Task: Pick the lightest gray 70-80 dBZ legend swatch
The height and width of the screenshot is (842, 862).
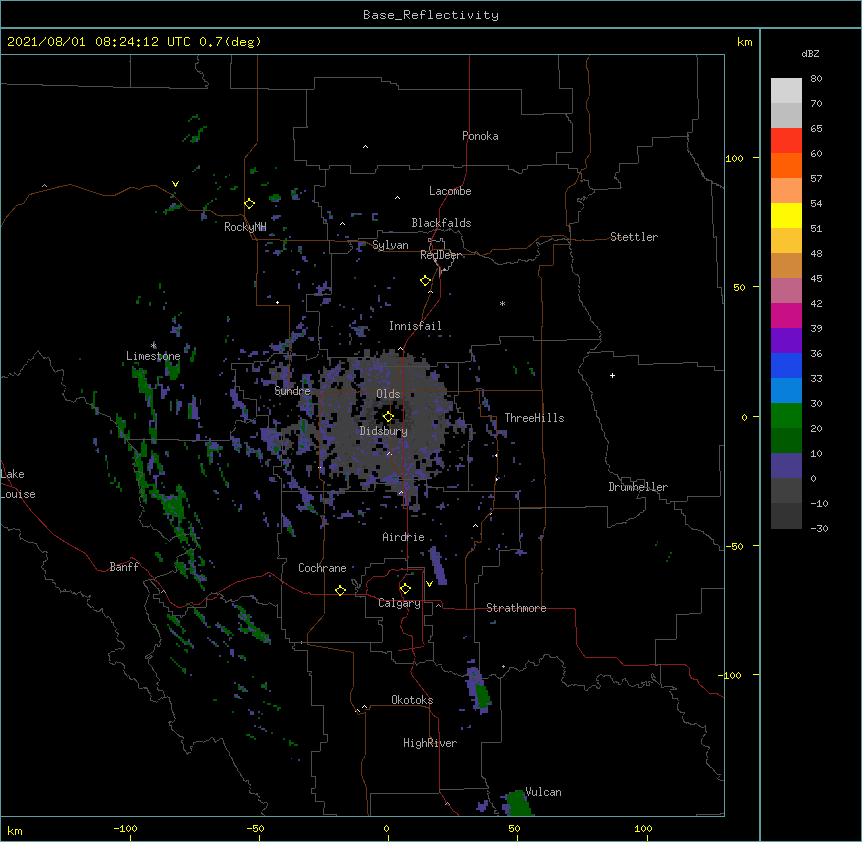Action: (x=786, y=91)
